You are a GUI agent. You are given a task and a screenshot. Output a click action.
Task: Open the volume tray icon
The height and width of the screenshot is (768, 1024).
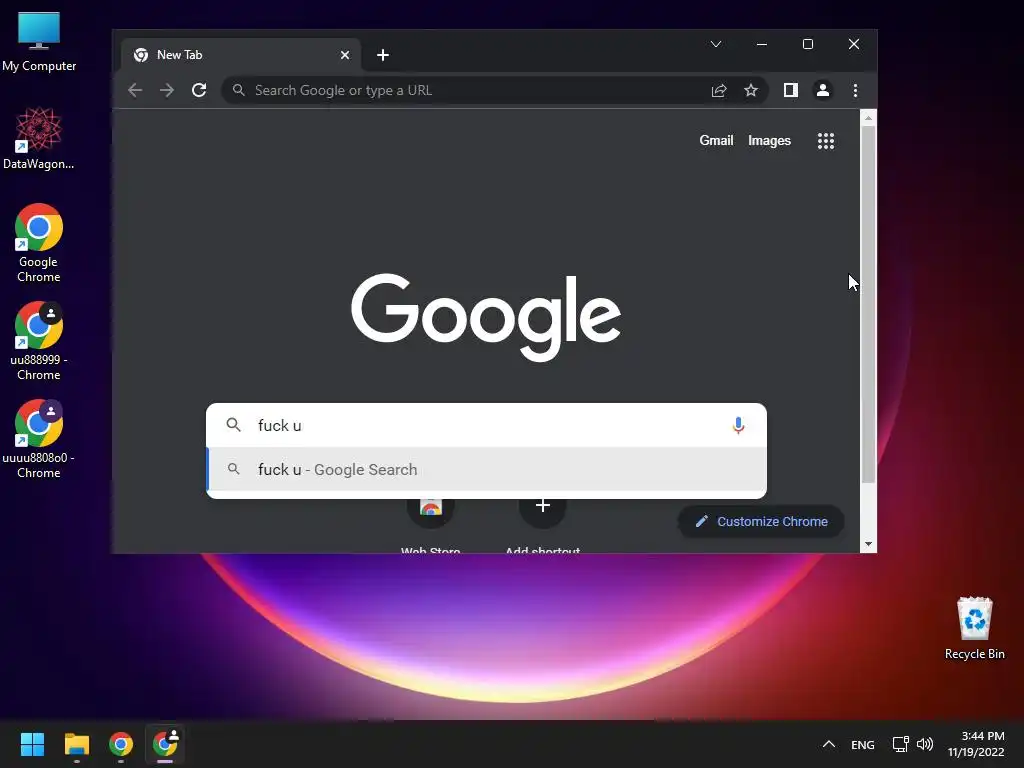tap(925, 744)
